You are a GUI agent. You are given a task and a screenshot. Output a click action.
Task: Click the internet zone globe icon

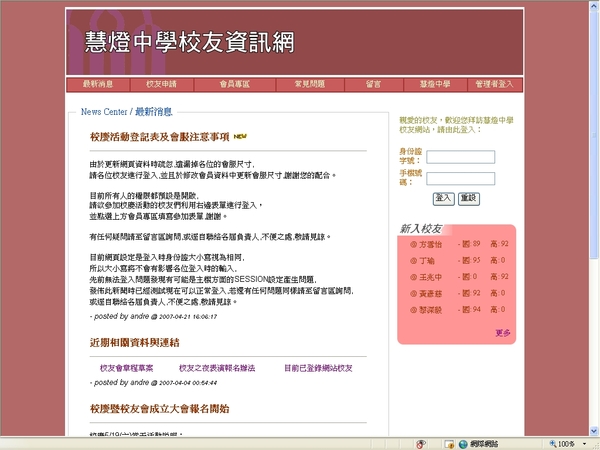click(x=463, y=444)
